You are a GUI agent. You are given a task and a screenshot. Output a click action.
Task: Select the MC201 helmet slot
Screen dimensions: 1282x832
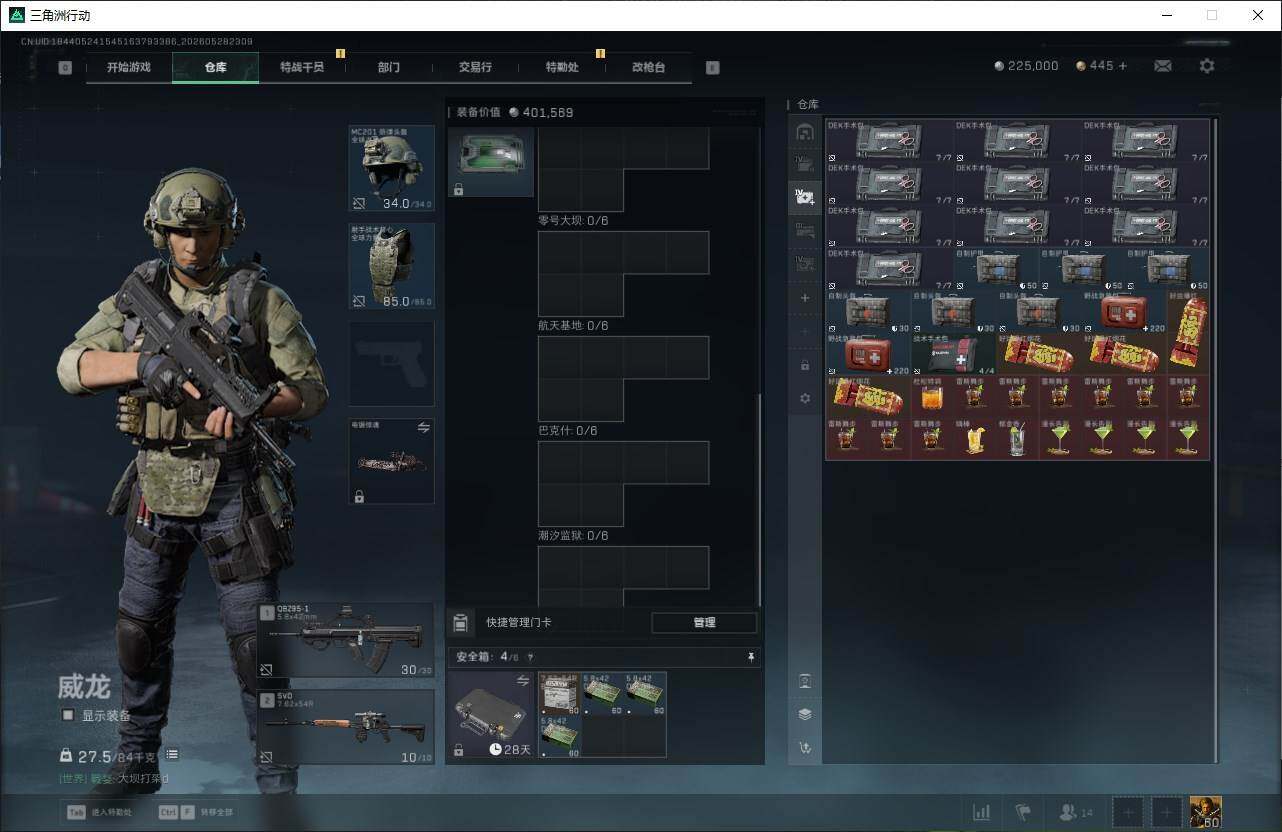(x=391, y=169)
